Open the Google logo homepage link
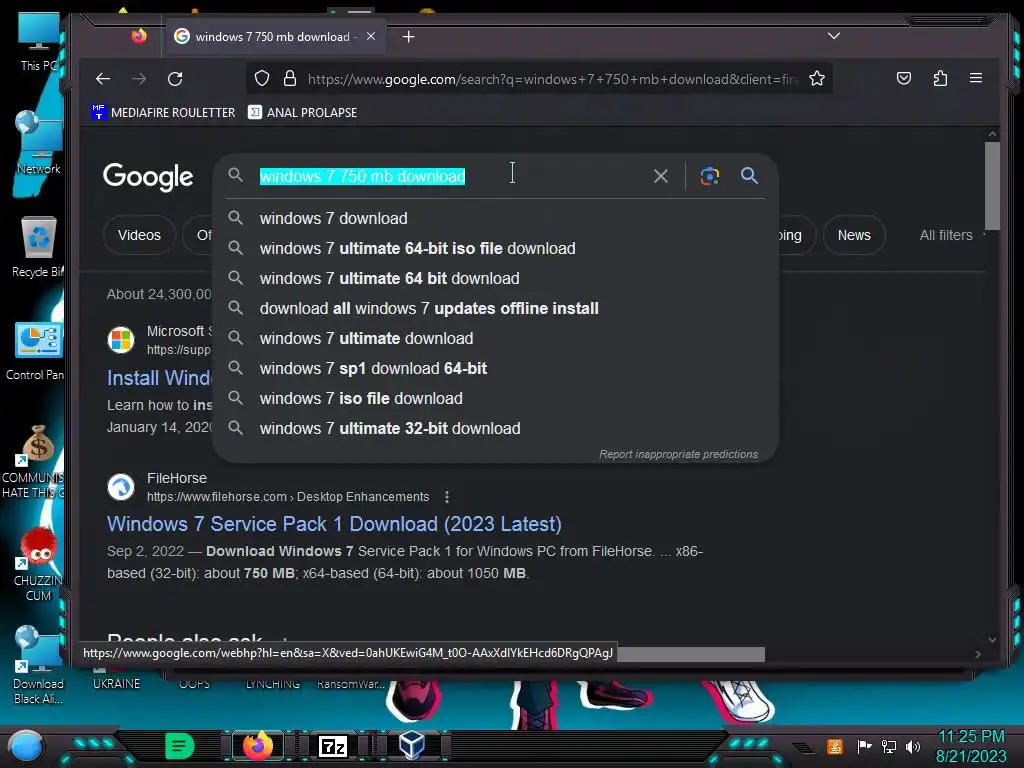This screenshot has height=768, width=1024. click(x=148, y=176)
